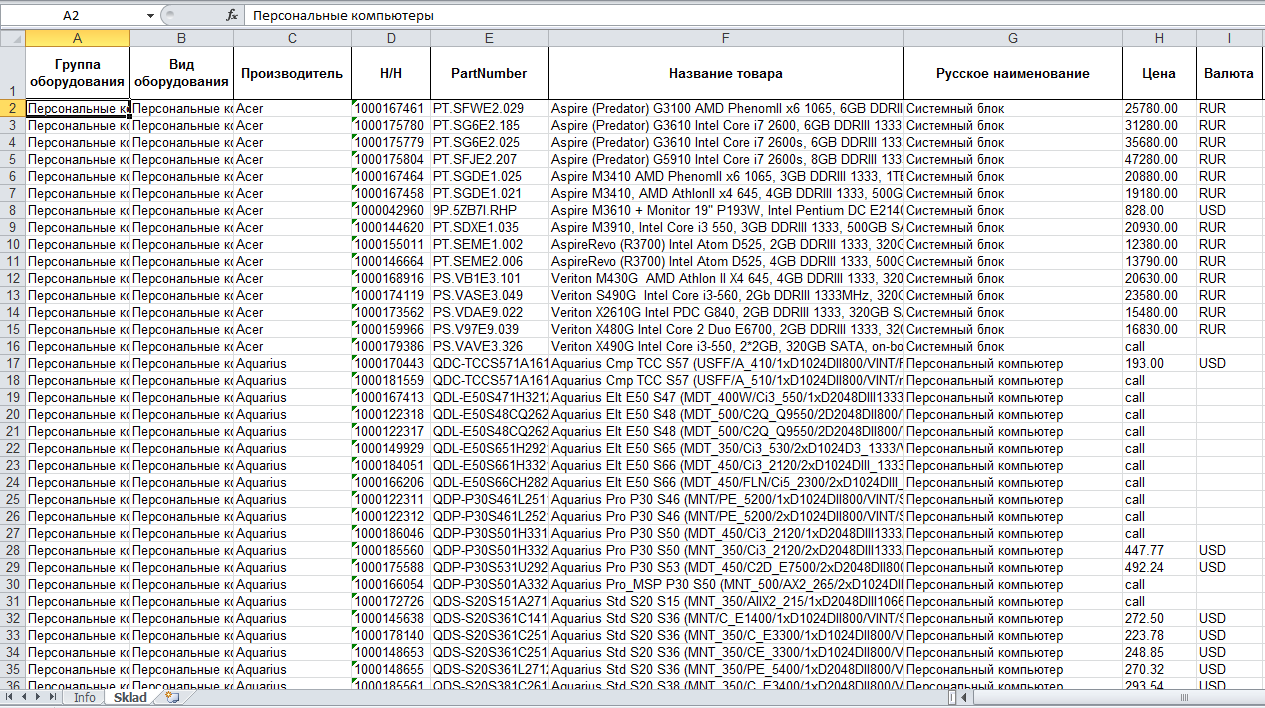The image size is (1265, 708).
Task: Click the Select All corner button
Action: pos(13,39)
